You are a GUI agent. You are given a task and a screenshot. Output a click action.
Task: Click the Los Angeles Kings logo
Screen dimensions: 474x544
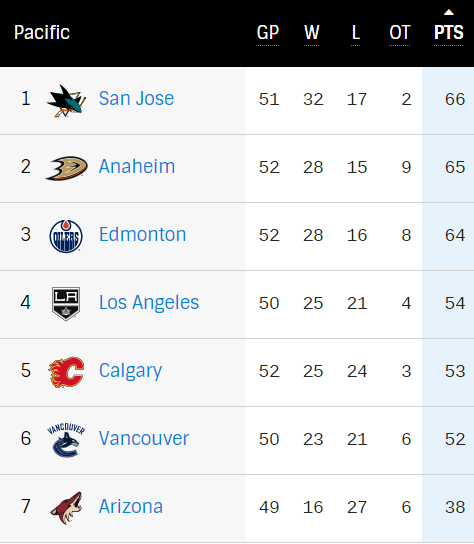[x=66, y=304]
